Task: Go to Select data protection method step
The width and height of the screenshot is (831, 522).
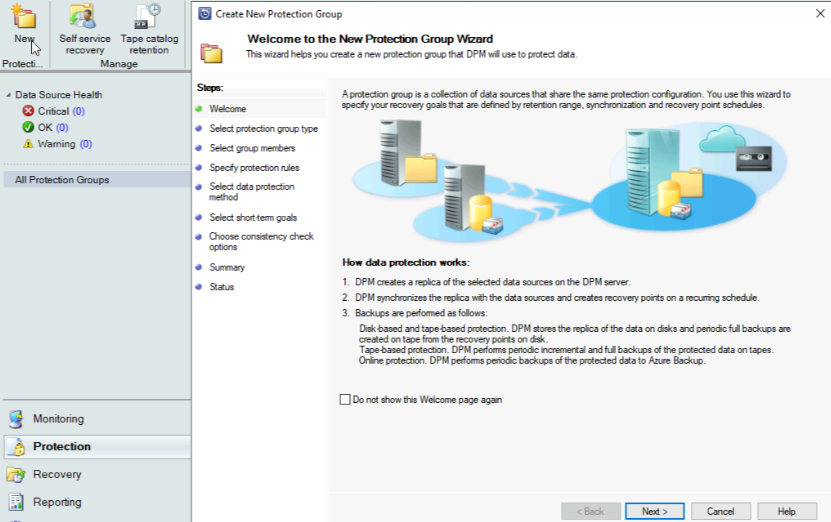Action: [252, 192]
